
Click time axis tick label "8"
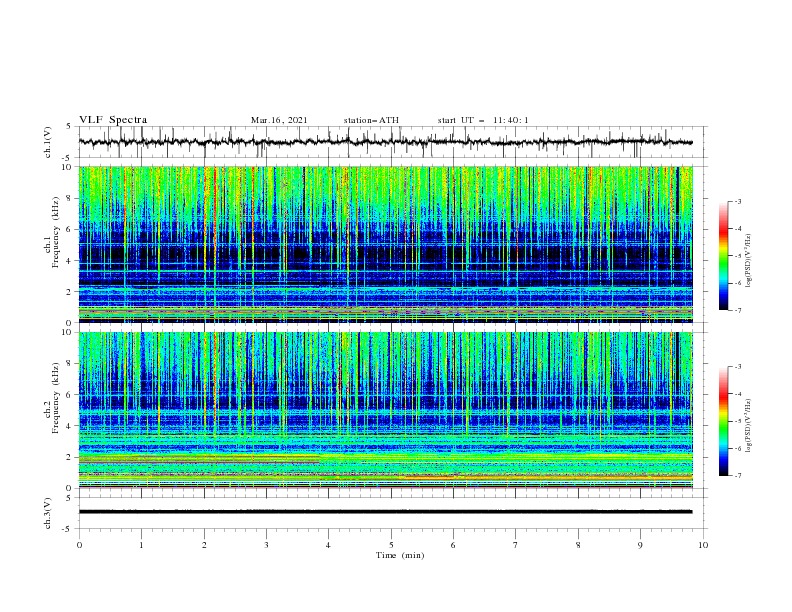[578, 545]
